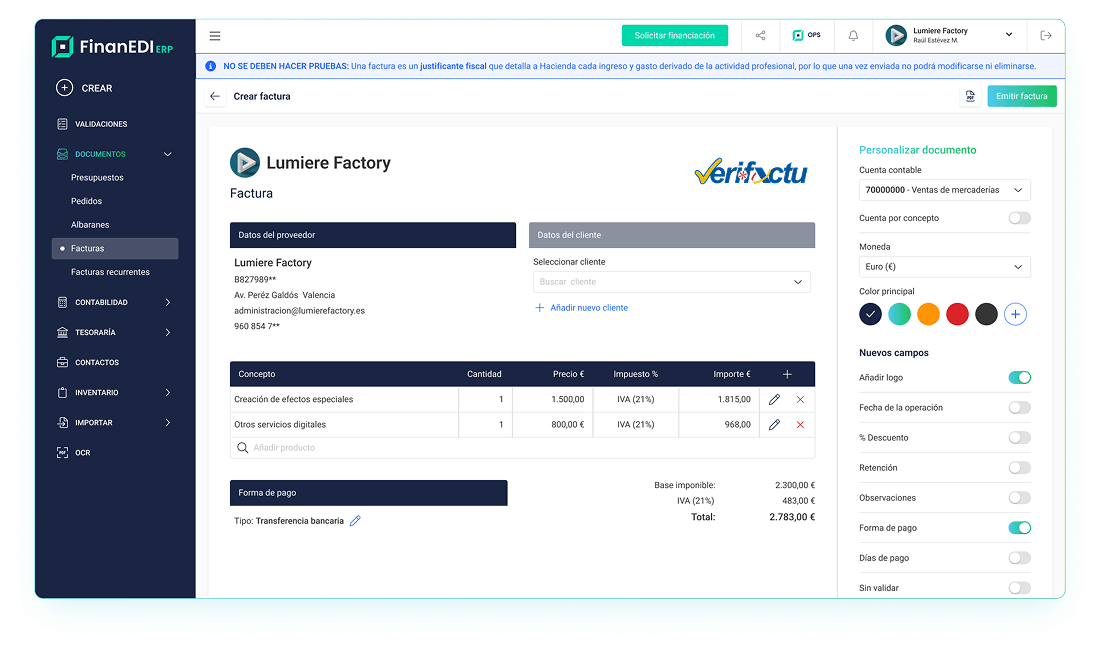1100x650 pixels.
Task: Enable Fecha de la operación switch
Action: tap(1019, 407)
